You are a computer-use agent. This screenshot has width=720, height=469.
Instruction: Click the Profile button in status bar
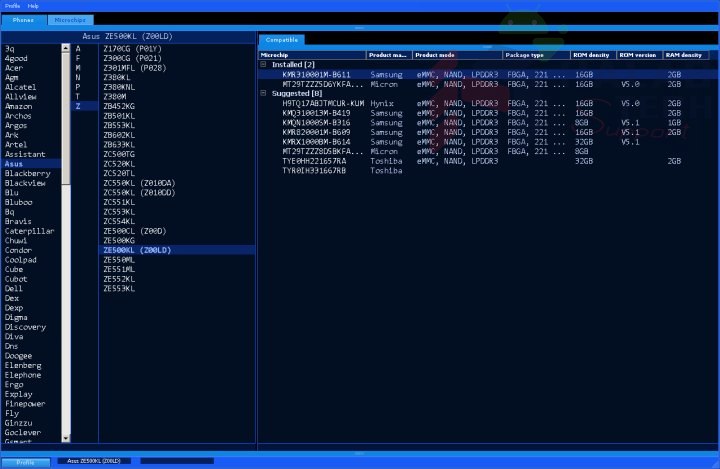coord(25,462)
